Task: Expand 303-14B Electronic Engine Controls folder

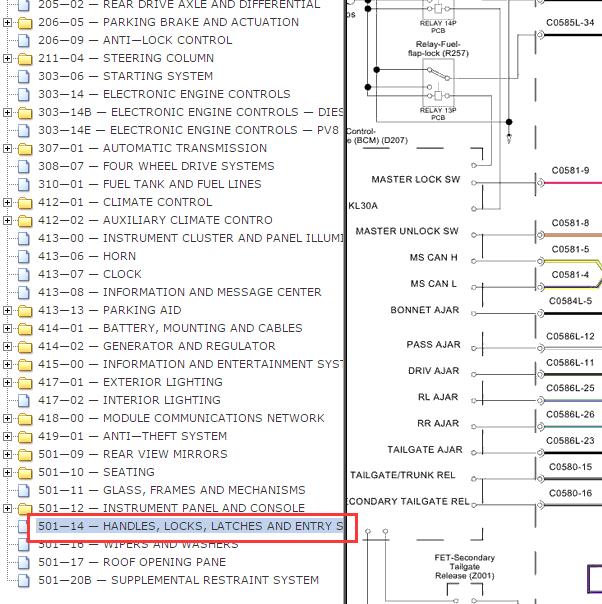Action: [x=7, y=112]
